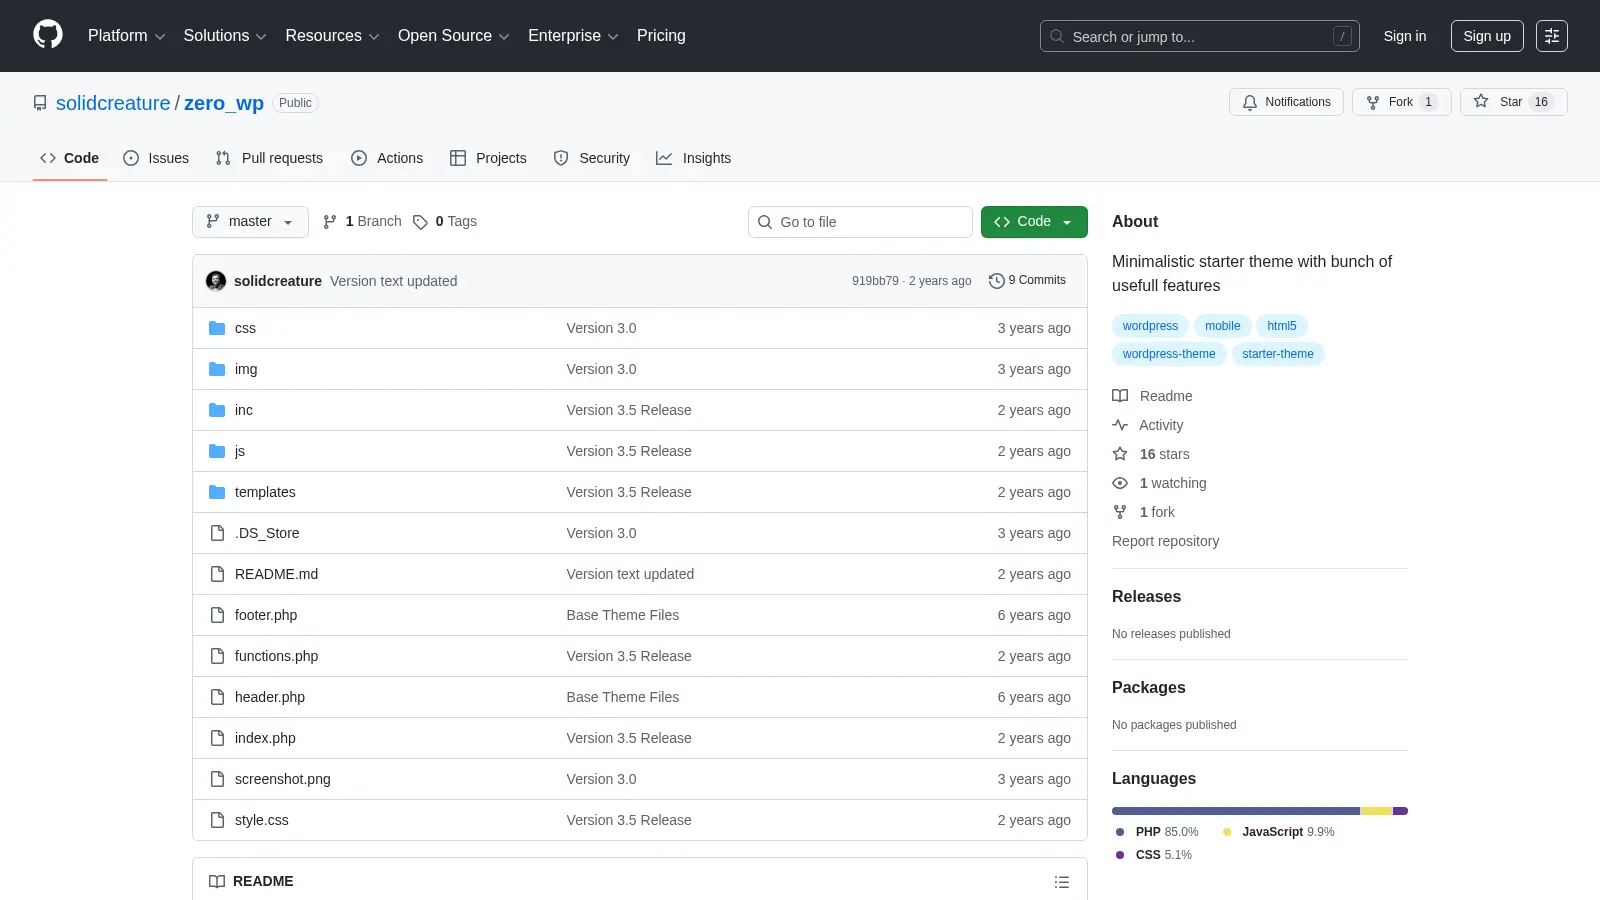Open the 9 Commits history link
1600x900 pixels.
[1027, 281]
